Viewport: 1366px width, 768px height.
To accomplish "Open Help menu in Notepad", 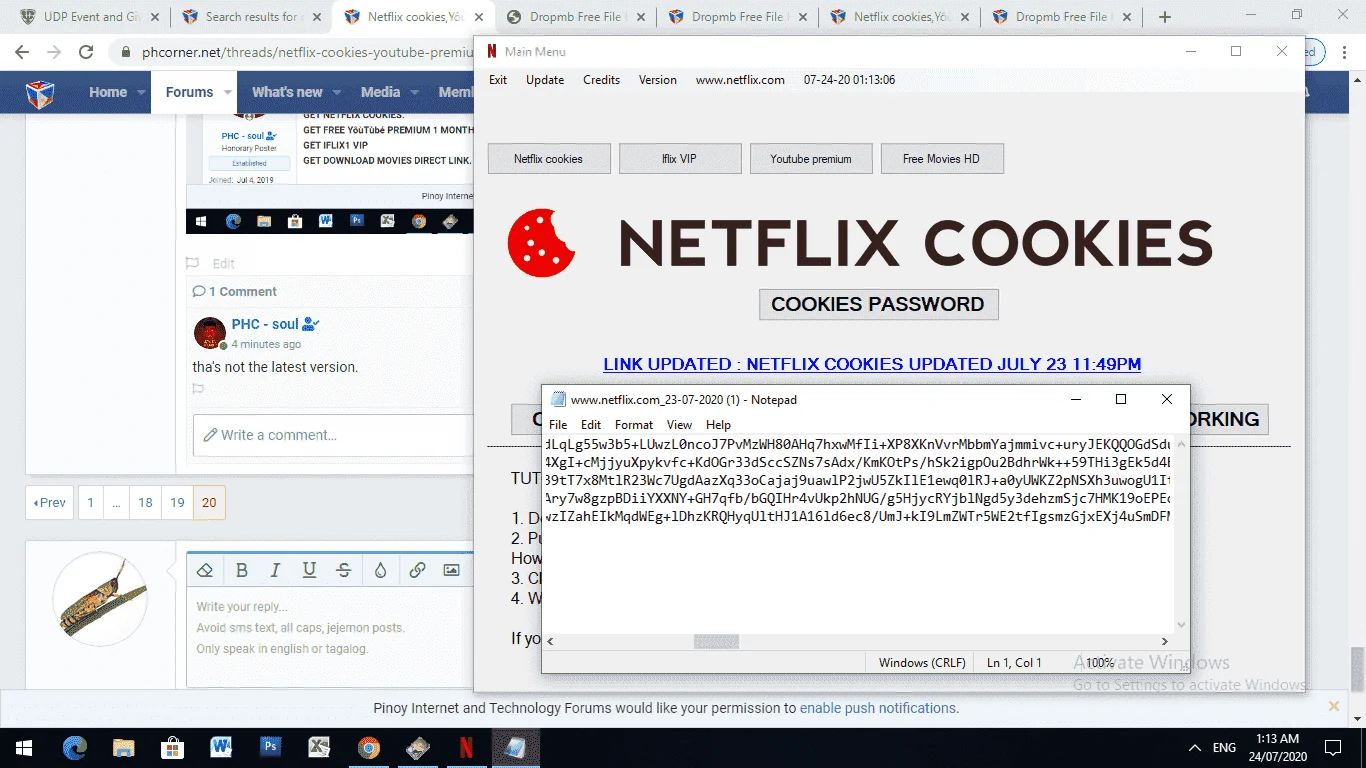I will pos(718,425).
